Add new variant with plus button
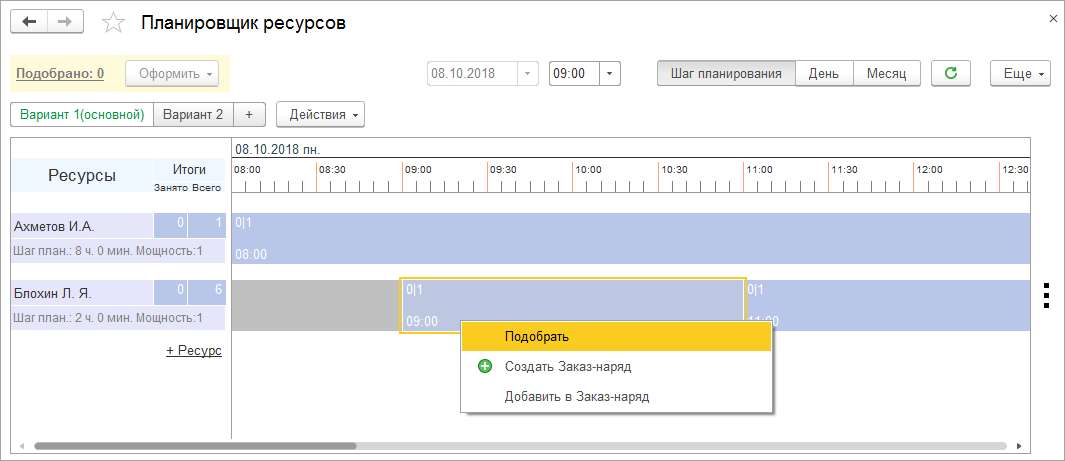Viewport: 1065px width, 461px height. point(249,114)
